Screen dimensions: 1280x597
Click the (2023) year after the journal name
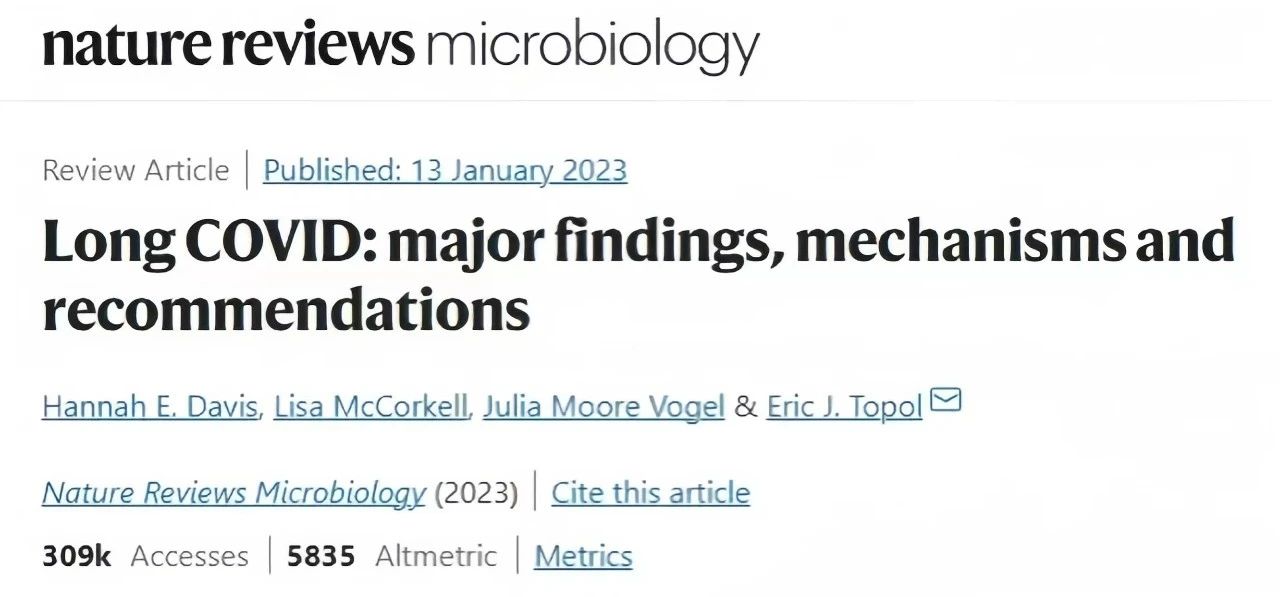(476, 493)
